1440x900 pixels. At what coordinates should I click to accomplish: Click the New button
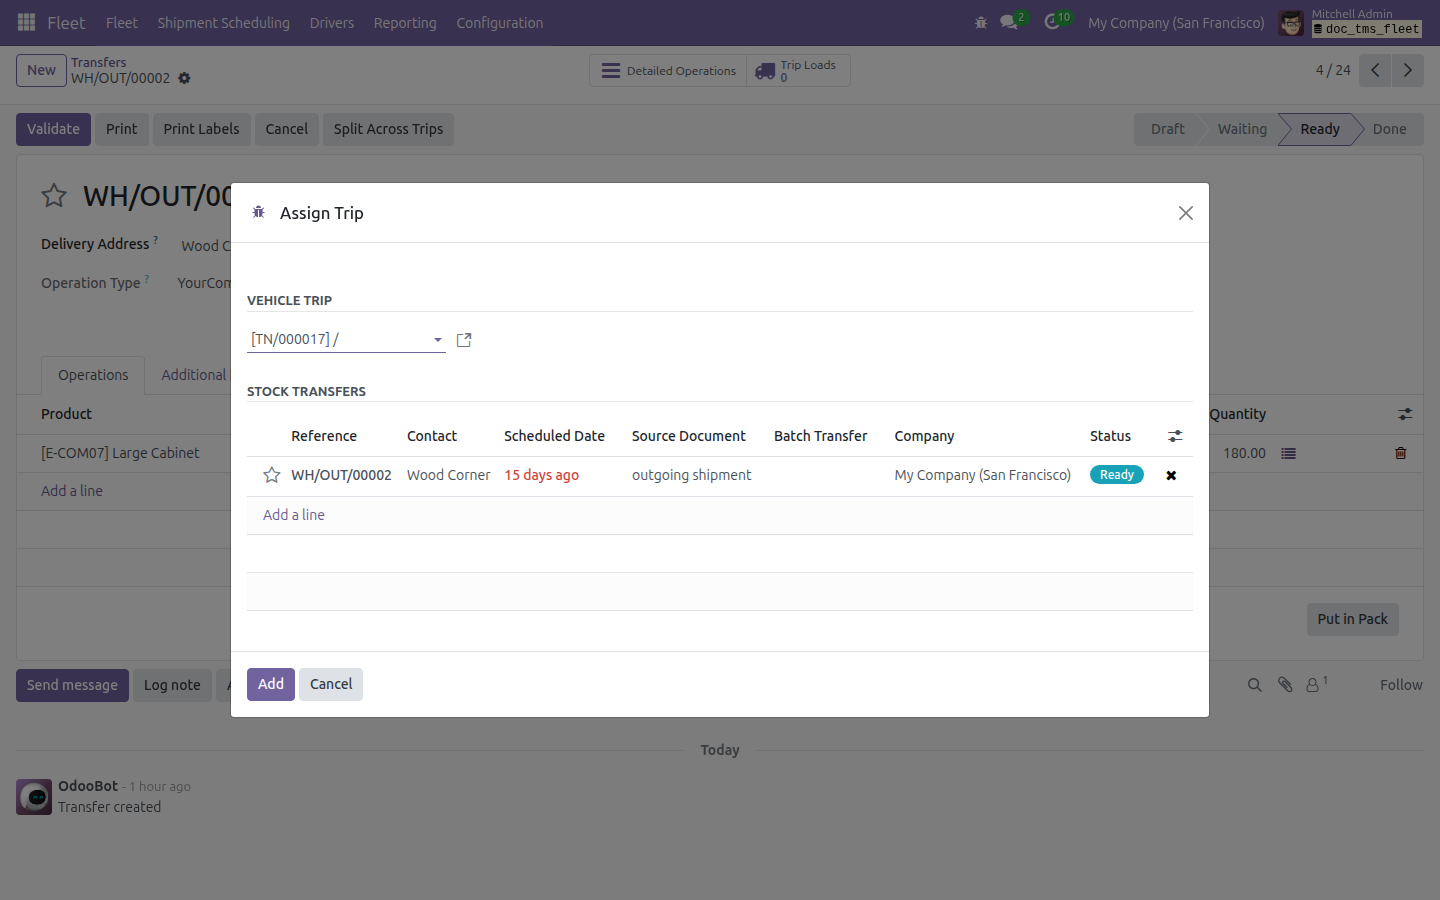[41, 70]
